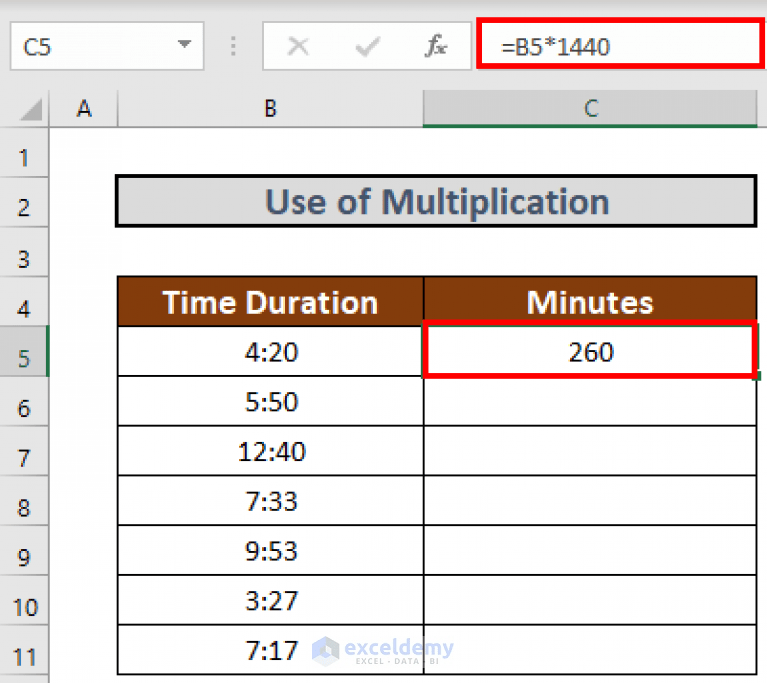Select empty Minutes cell beside 5:50
This screenshot has width=767, height=683.
(x=590, y=402)
